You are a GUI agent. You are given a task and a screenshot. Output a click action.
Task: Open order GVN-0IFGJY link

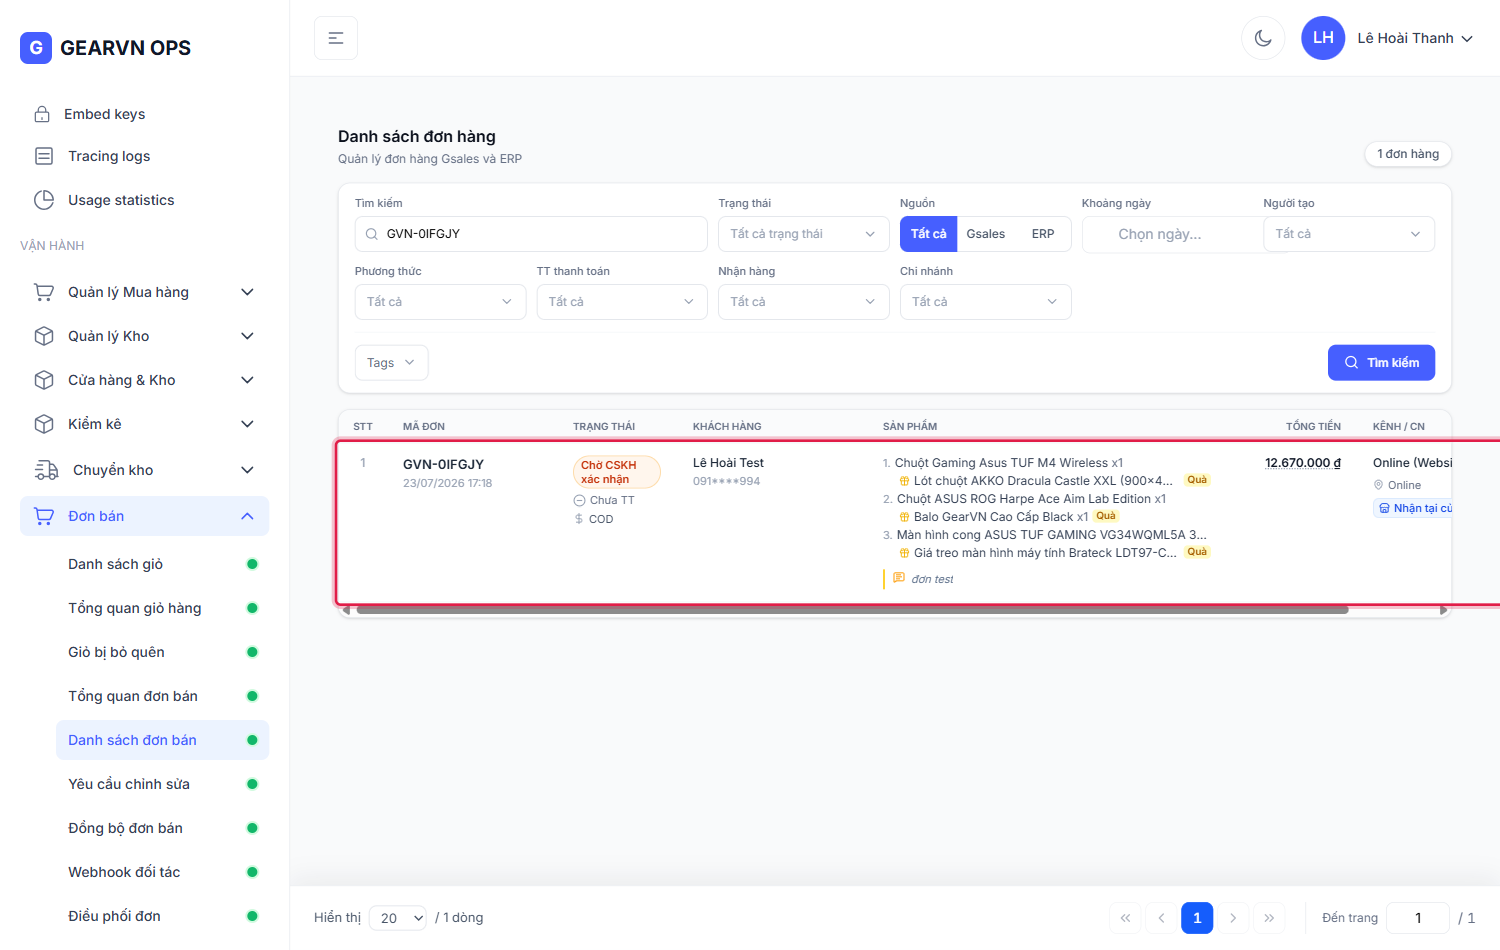pyautogui.click(x=443, y=464)
